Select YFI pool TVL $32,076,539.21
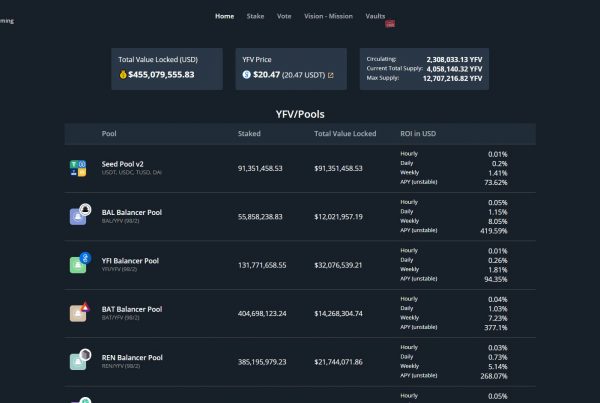Image resolution: width=600 pixels, height=403 pixels. 338,265
